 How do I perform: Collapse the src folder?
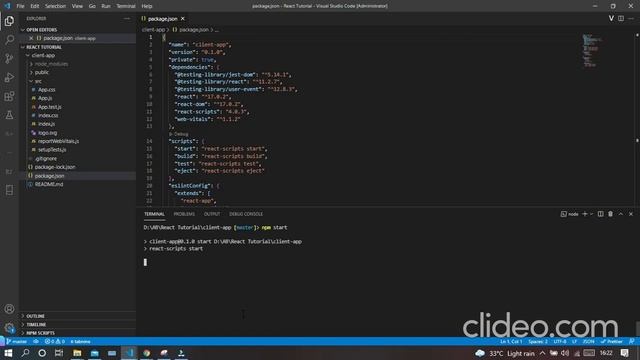tap(78, 81)
